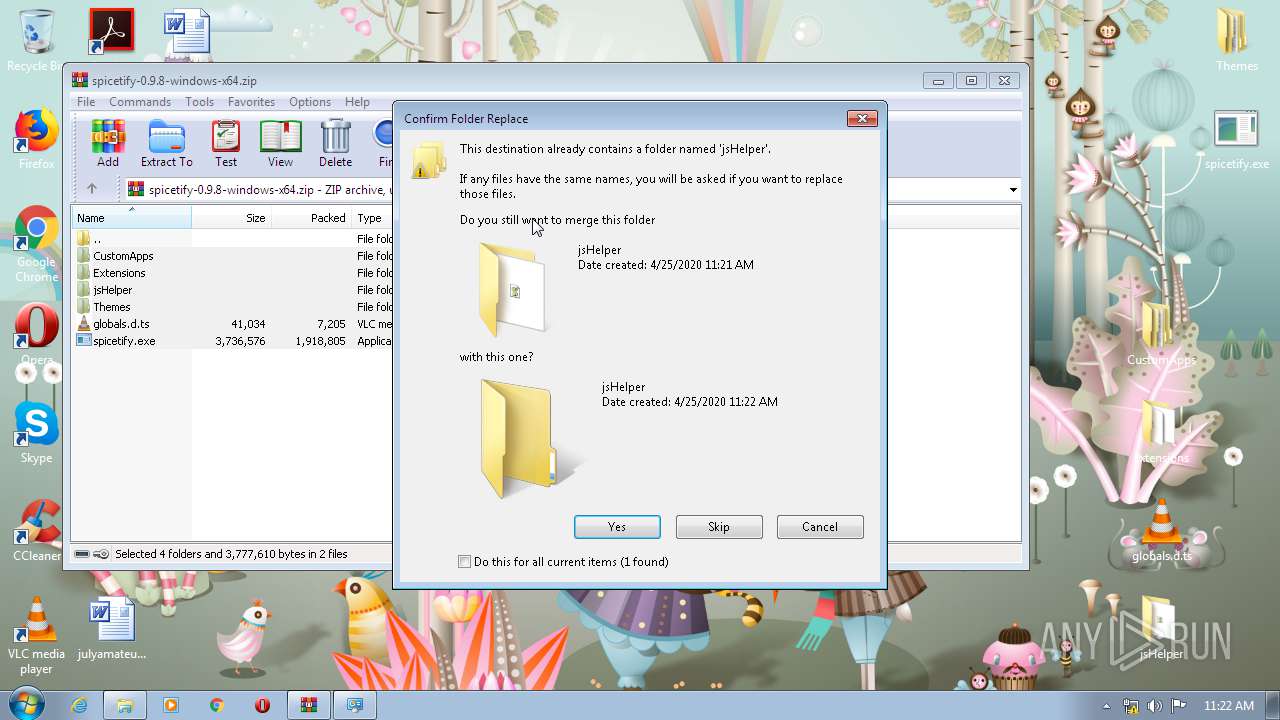
Task: Open the Commands menu
Action: [x=140, y=102]
